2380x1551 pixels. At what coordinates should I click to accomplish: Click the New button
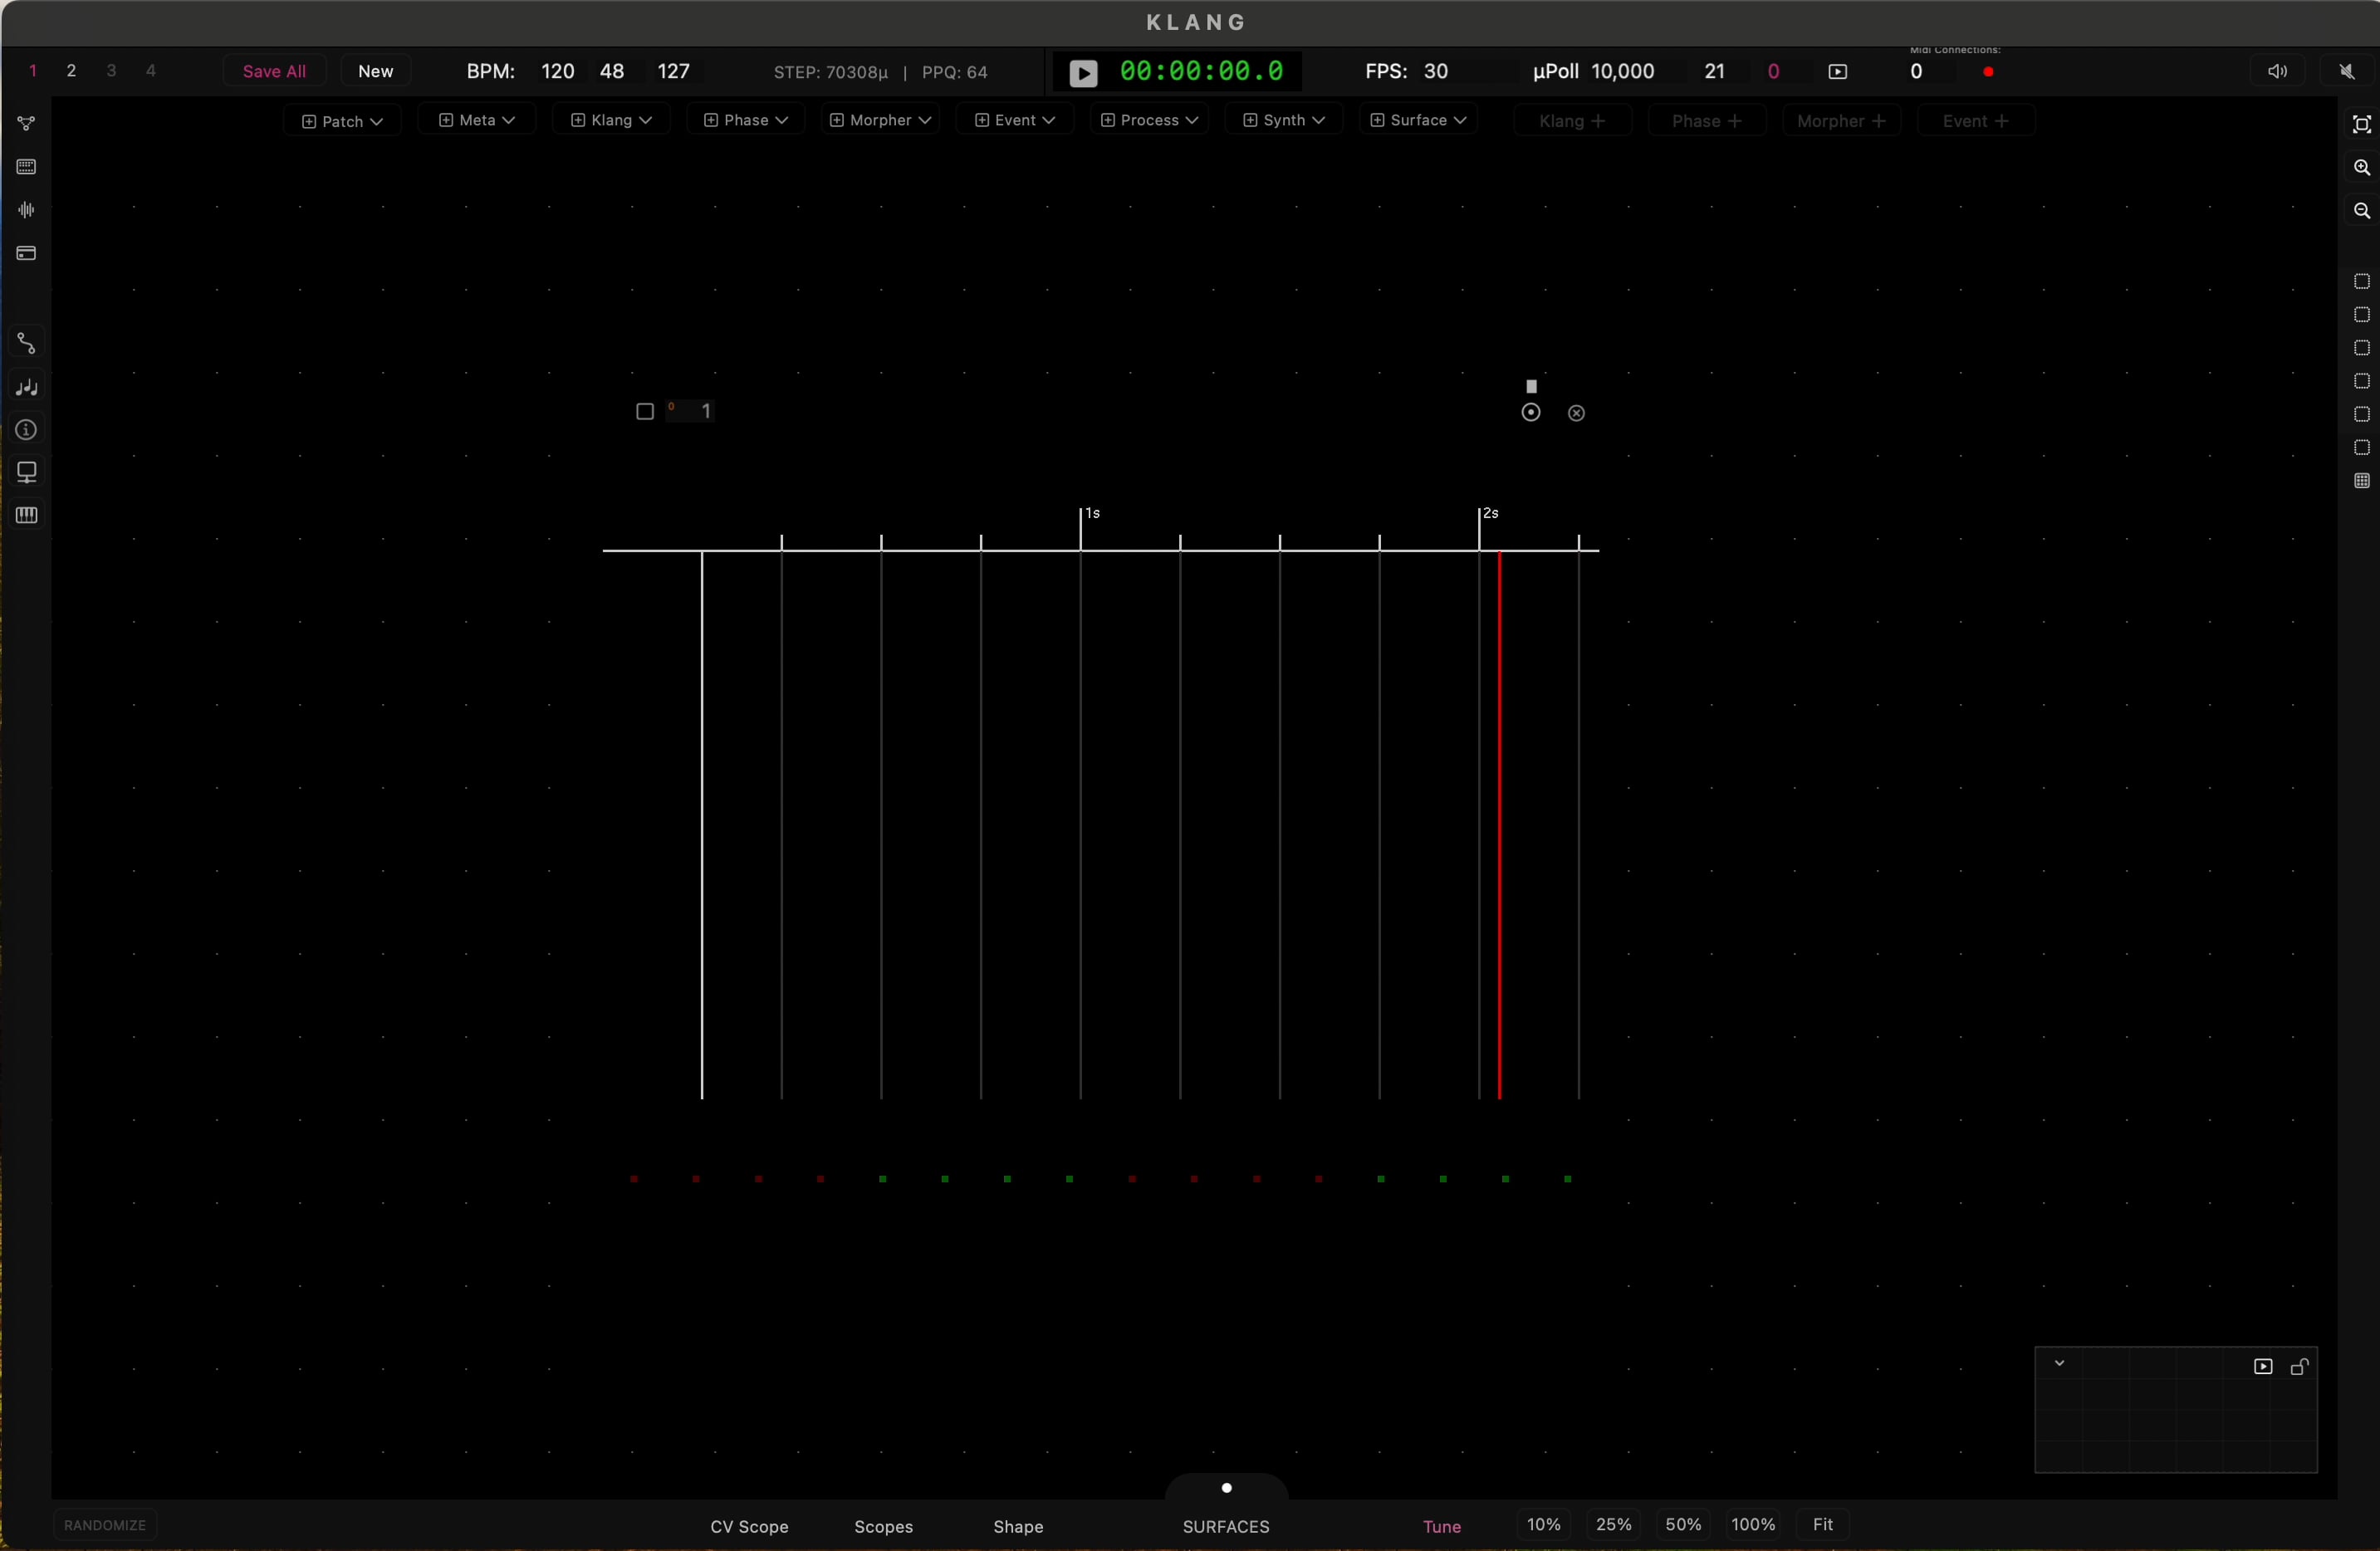coord(376,71)
